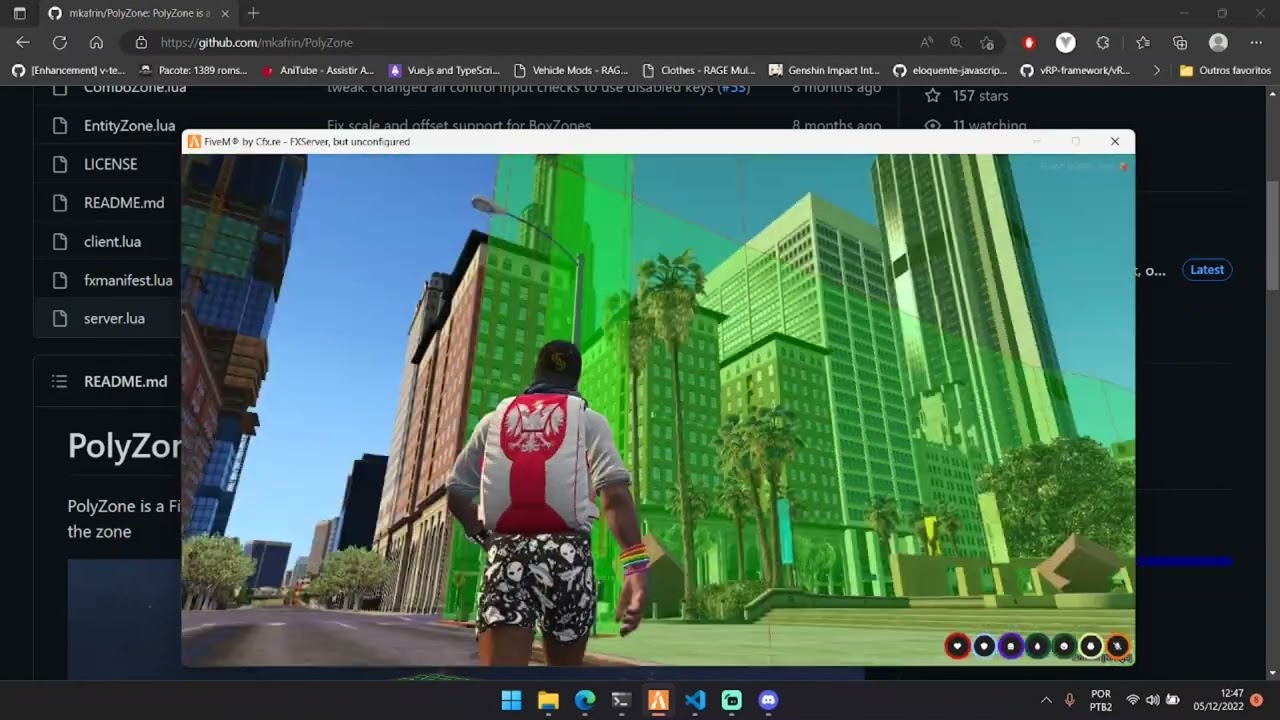Open the 'AniTube - Assistir A...' bookmark

pos(317,70)
